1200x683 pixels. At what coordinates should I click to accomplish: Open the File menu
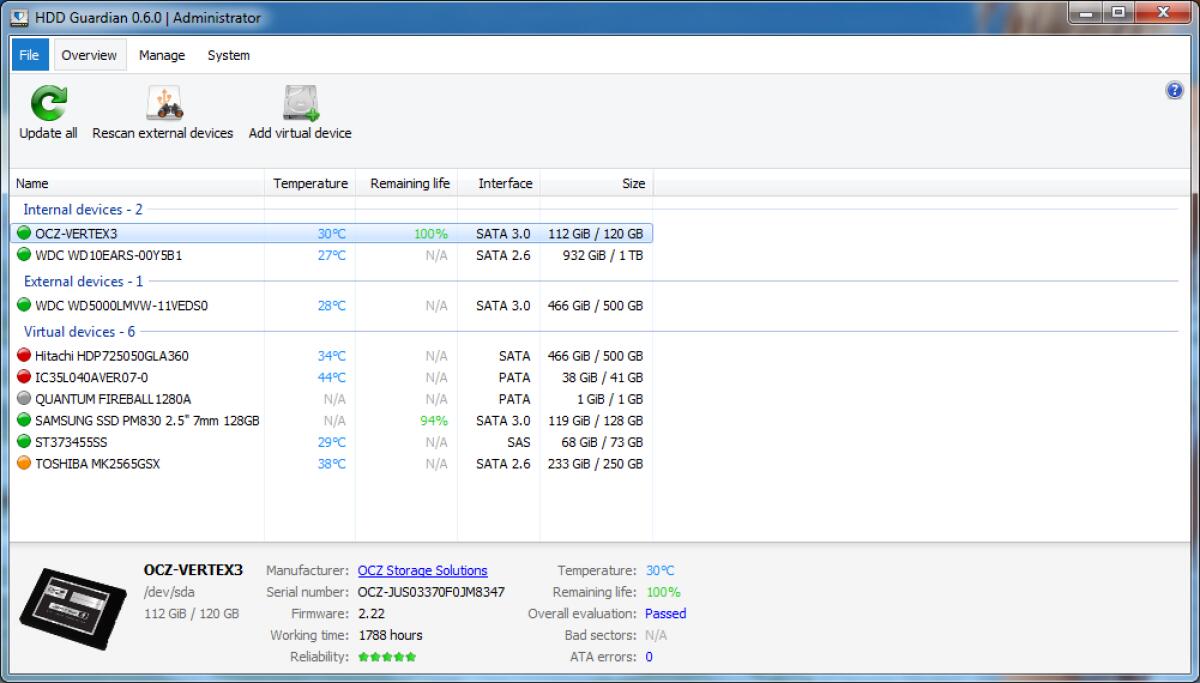tap(29, 55)
